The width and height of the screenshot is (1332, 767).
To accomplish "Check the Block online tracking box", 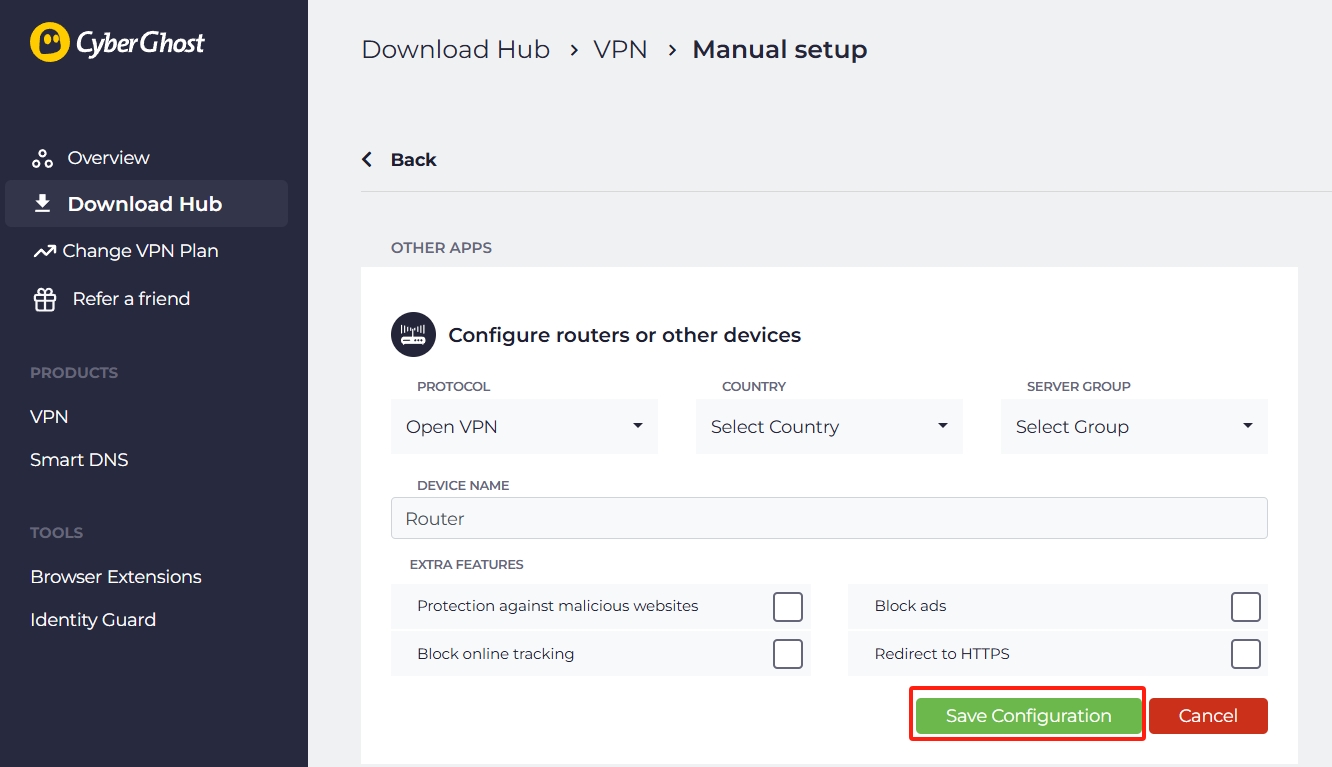I will coord(788,654).
